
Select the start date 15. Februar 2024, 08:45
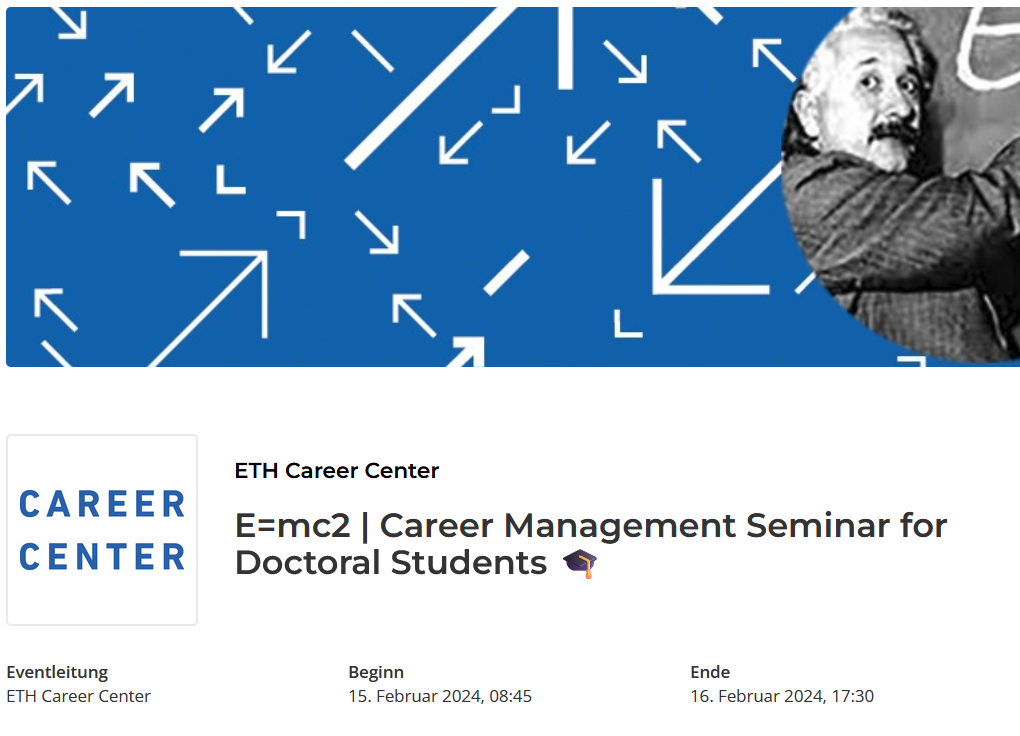click(440, 696)
